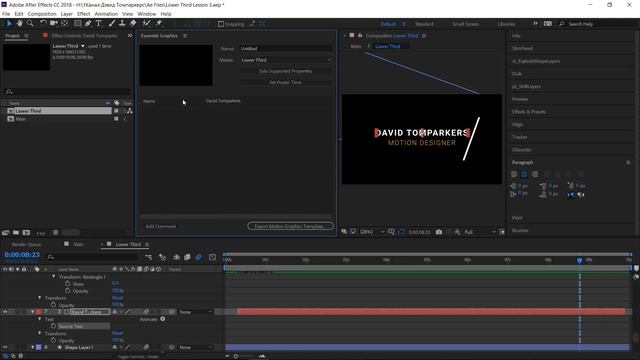Toggle the Source Text stopwatch
The height and width of the screenshot is (360, 640).
(x=53, y=326)
